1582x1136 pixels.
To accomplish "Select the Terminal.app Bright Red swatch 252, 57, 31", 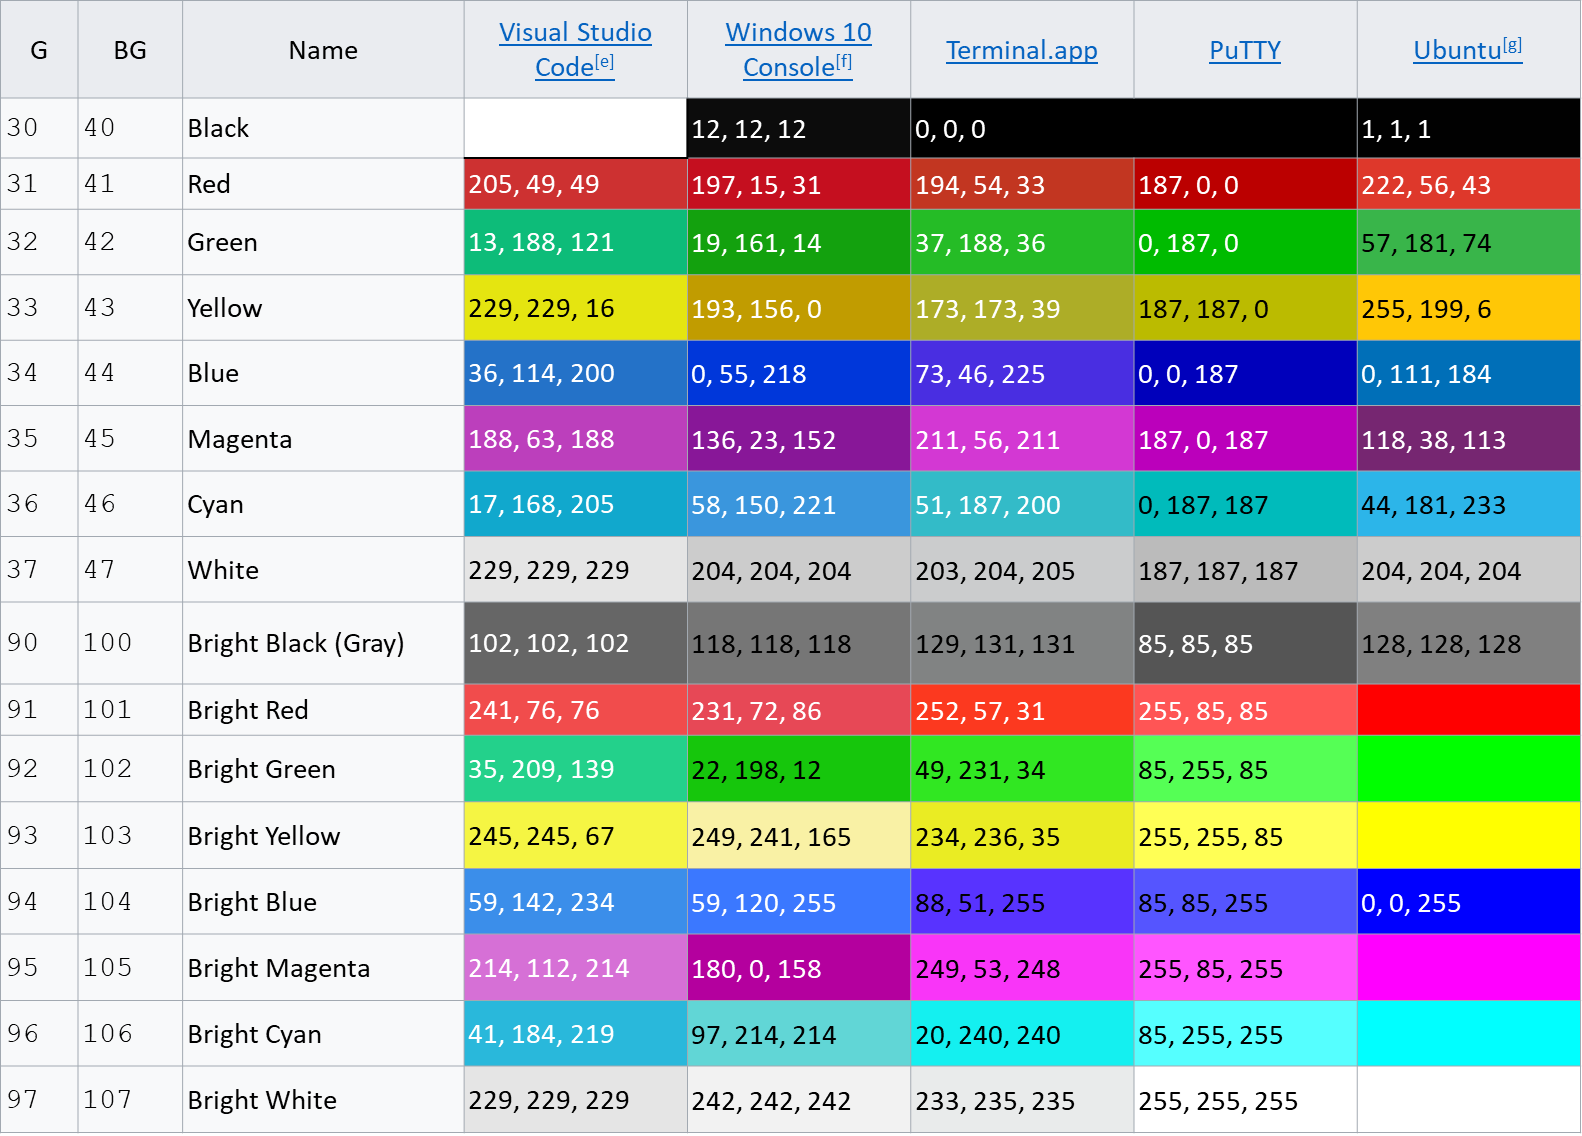I will pyautogui.click(x=1022, y=710).
